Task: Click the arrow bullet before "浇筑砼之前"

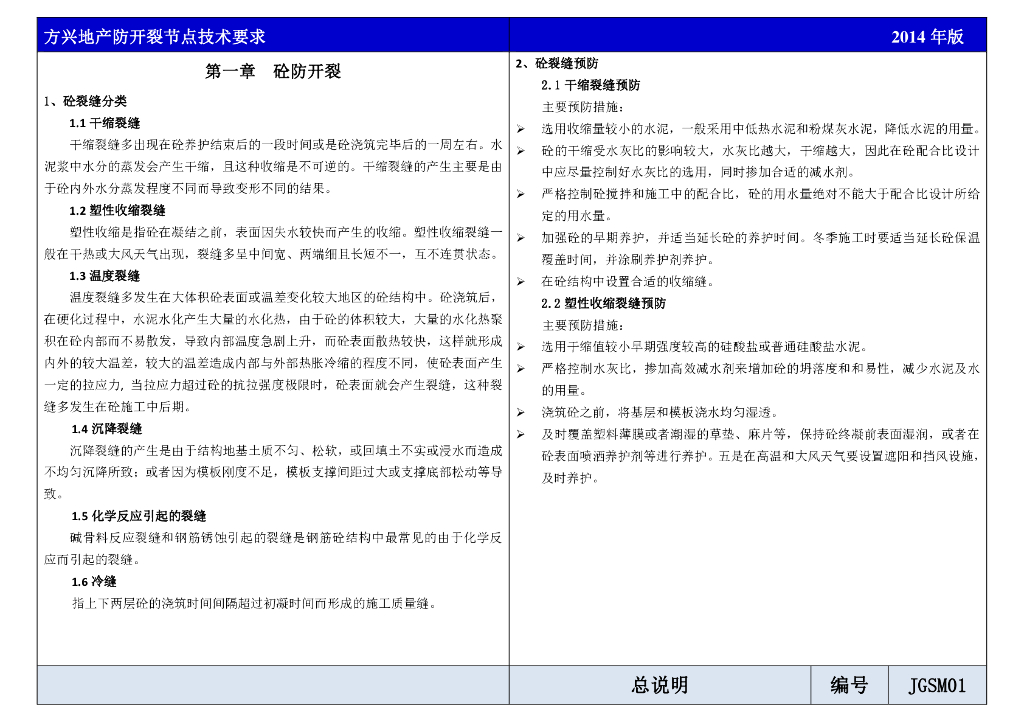Action: pos(521,412)
